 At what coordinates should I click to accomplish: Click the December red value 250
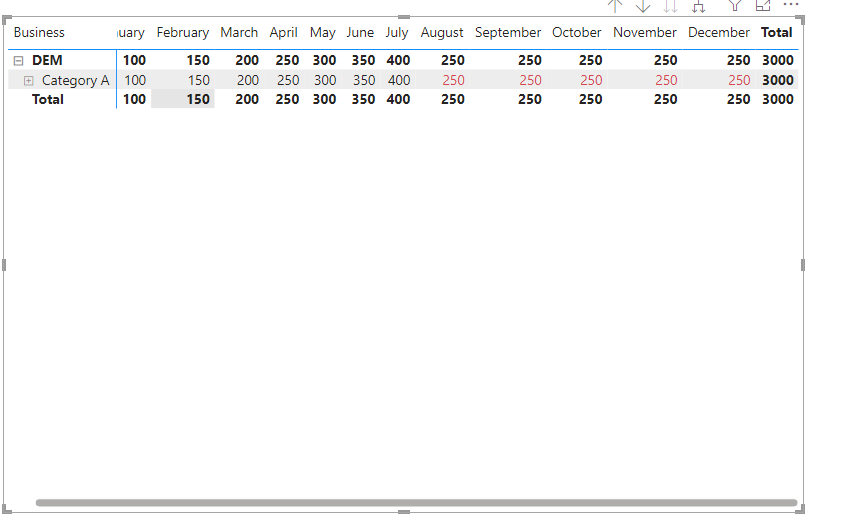[x=739, y=80]
